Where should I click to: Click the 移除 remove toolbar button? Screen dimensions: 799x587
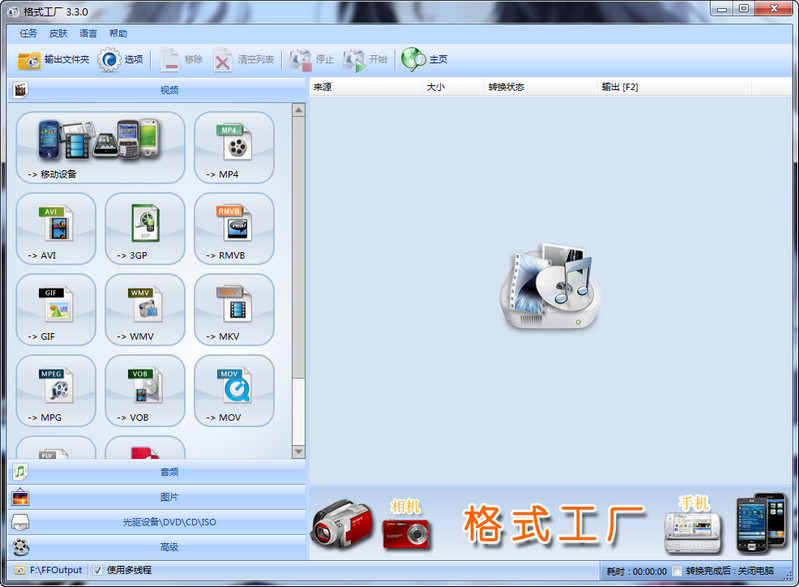[181, 60]
